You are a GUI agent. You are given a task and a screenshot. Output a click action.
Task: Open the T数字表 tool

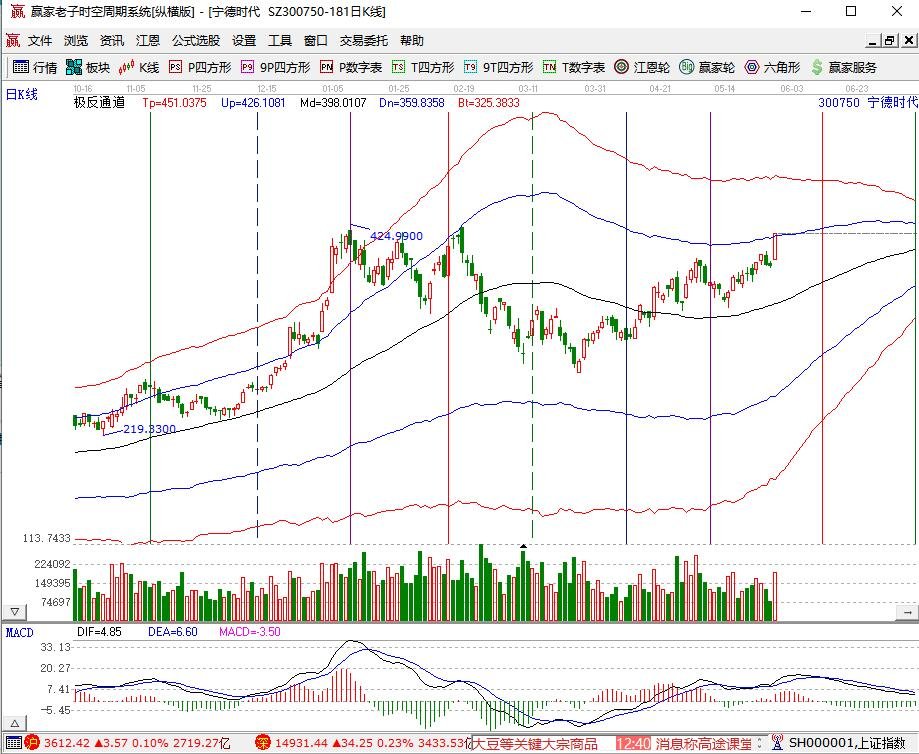tap(574, 67)
